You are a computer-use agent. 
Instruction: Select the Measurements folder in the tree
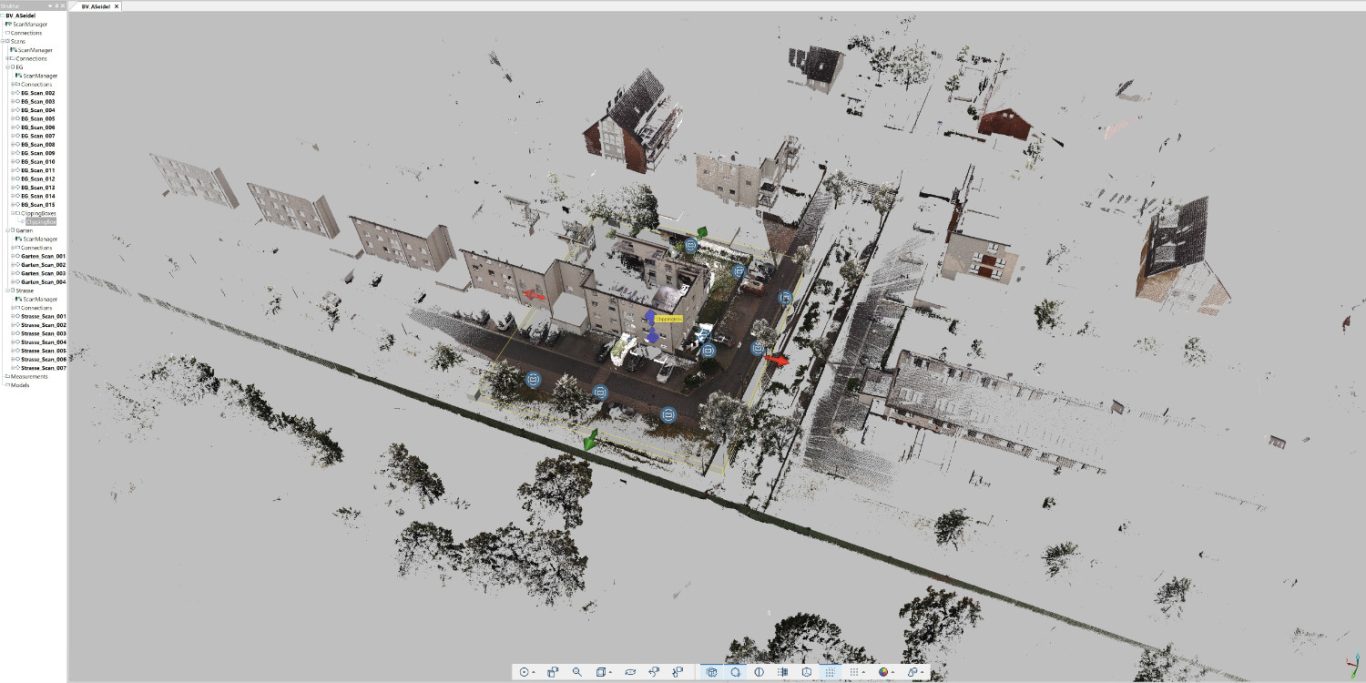(29, 376)
